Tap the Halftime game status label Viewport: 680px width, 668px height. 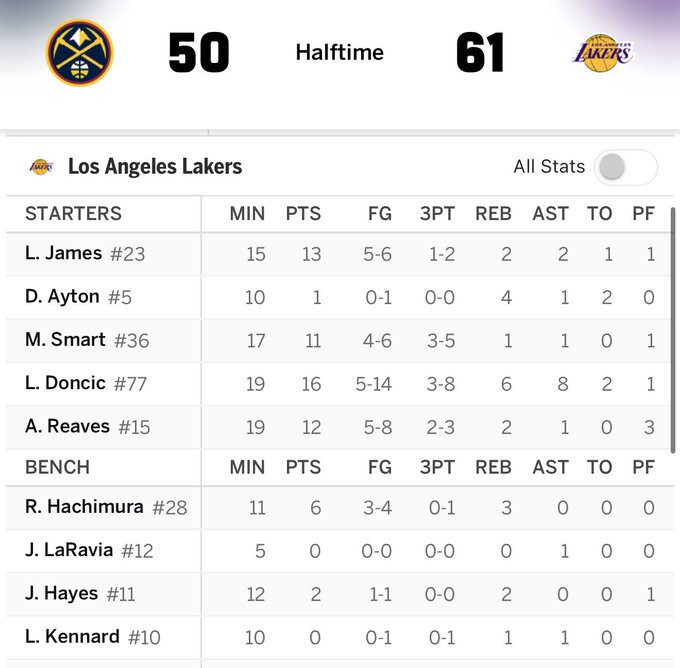coord(339,52)
